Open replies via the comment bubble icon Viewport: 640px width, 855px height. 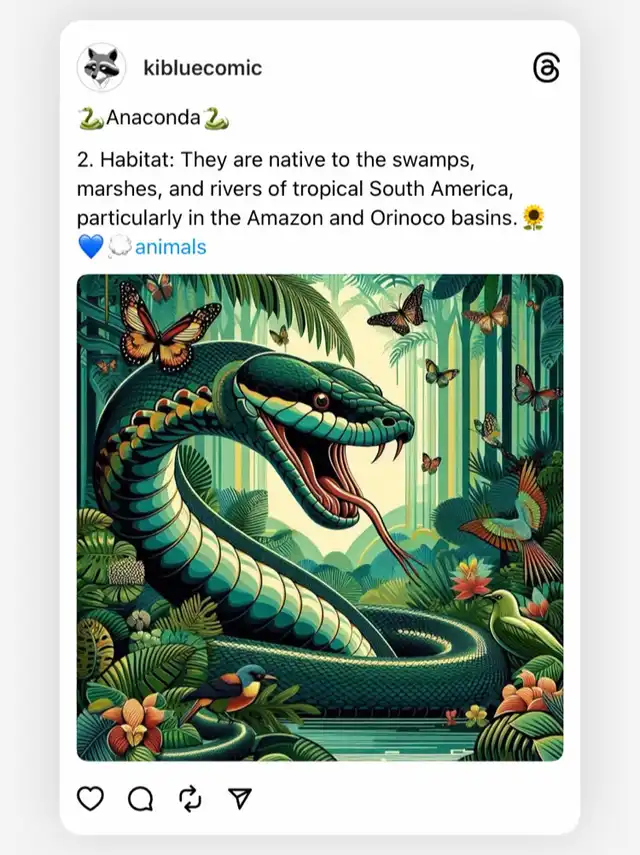141,799
